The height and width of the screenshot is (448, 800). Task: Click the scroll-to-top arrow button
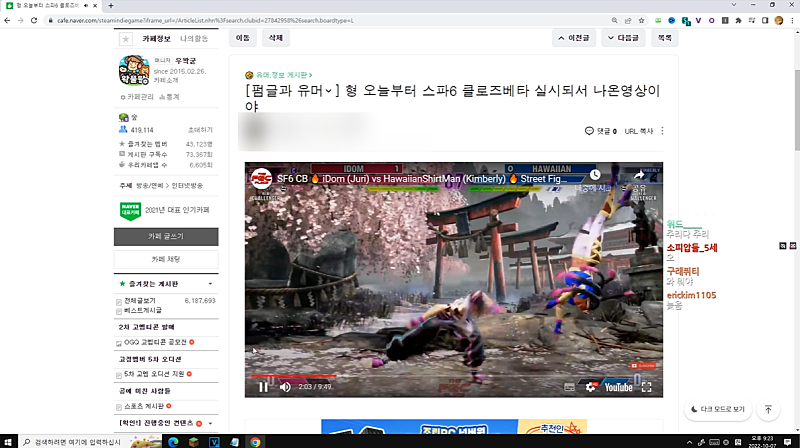point(768,409)
